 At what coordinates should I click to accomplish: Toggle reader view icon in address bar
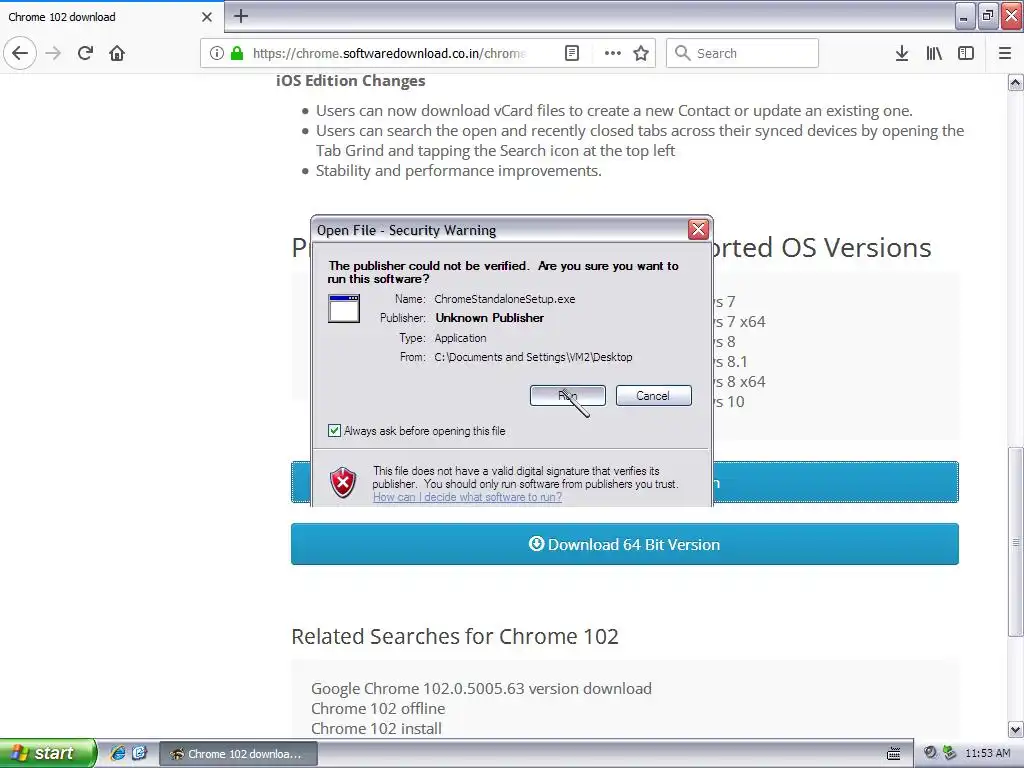571,53
